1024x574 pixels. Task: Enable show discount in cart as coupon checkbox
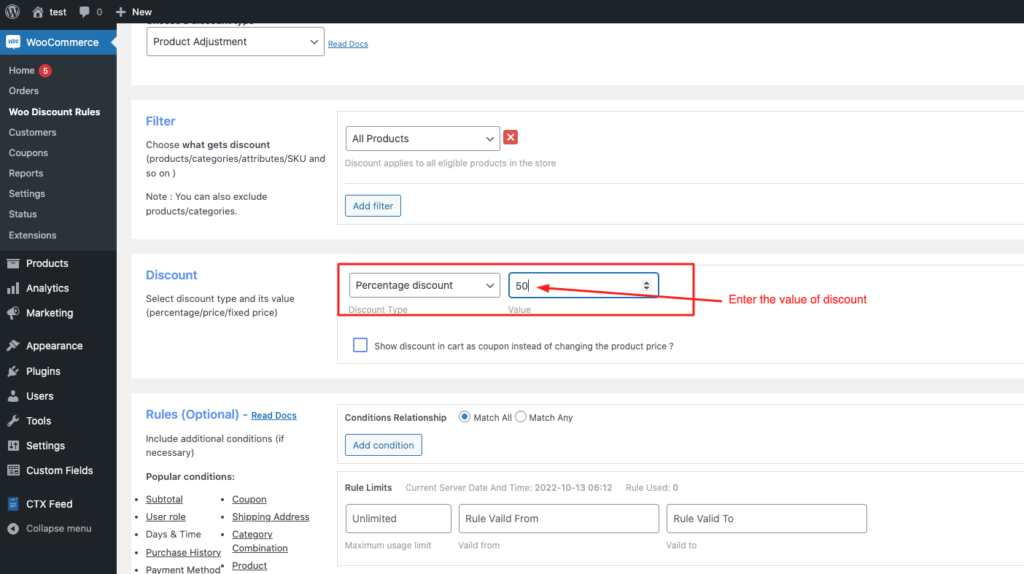[x=360, y=345]
